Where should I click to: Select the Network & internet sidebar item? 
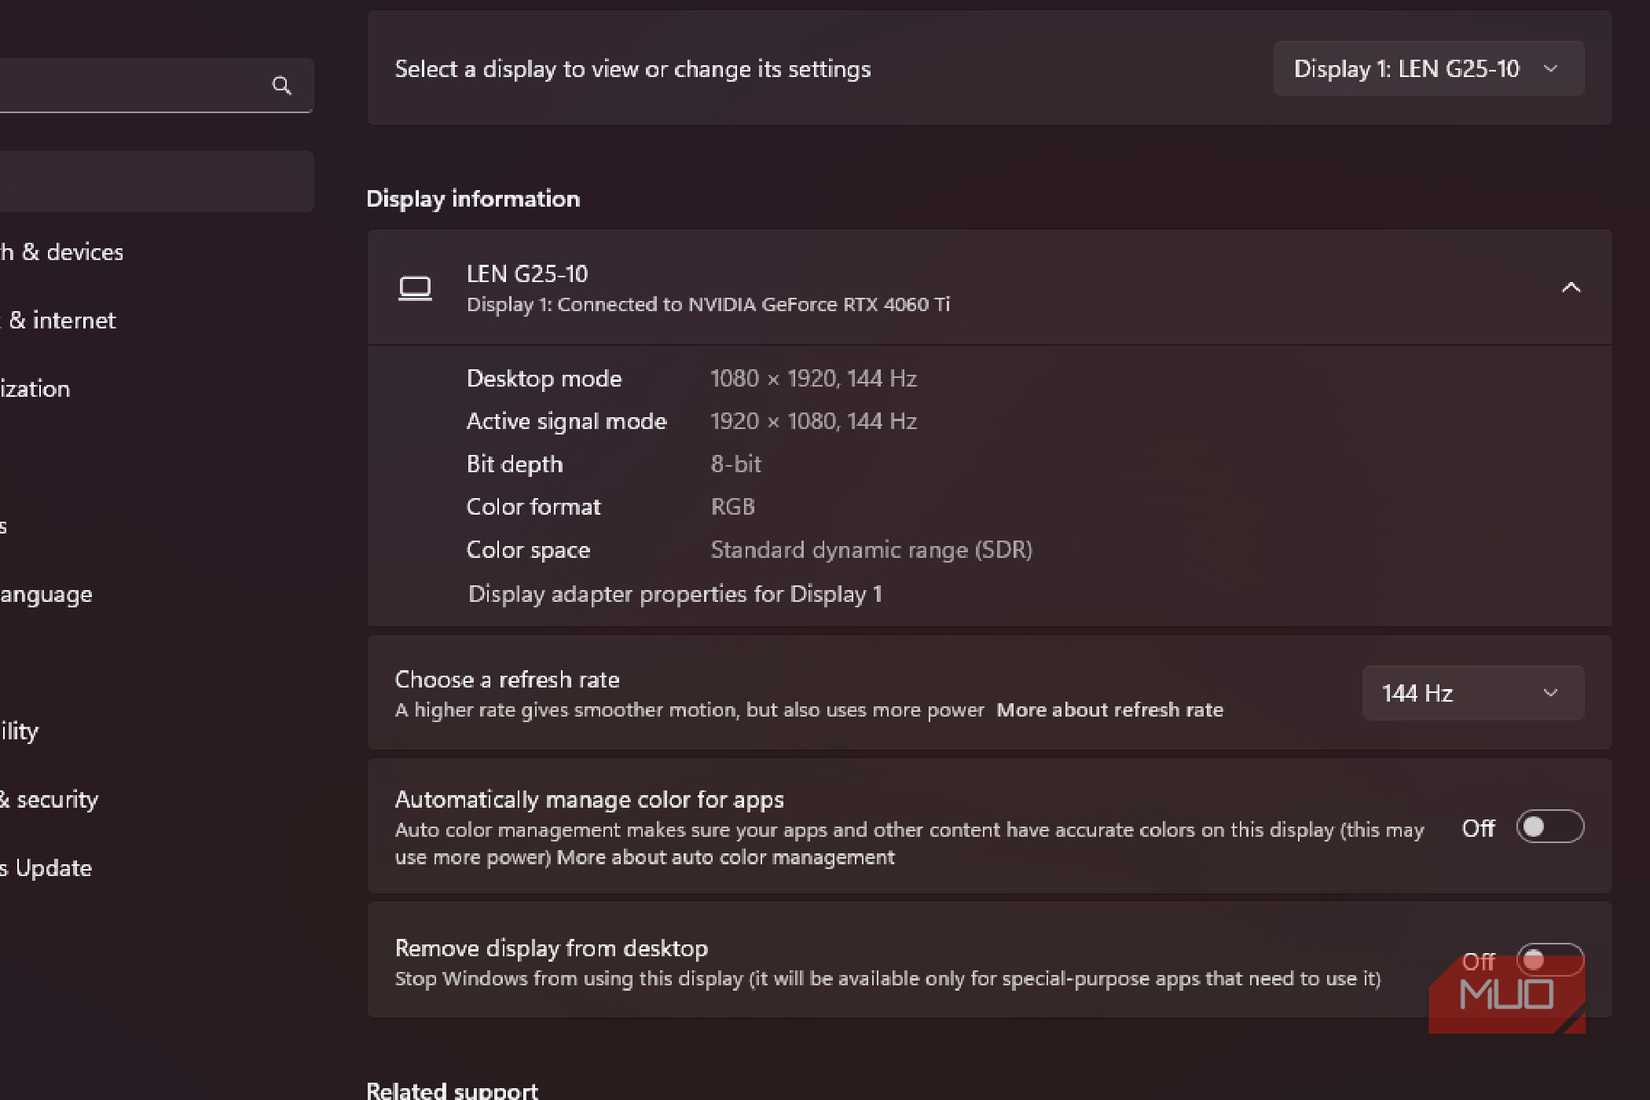58,320
